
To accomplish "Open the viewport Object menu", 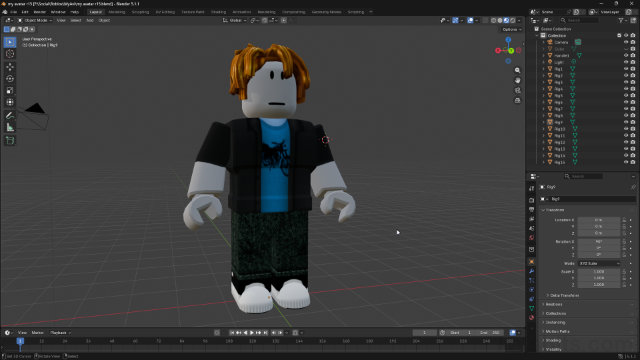I will click(x=104, y=20).
